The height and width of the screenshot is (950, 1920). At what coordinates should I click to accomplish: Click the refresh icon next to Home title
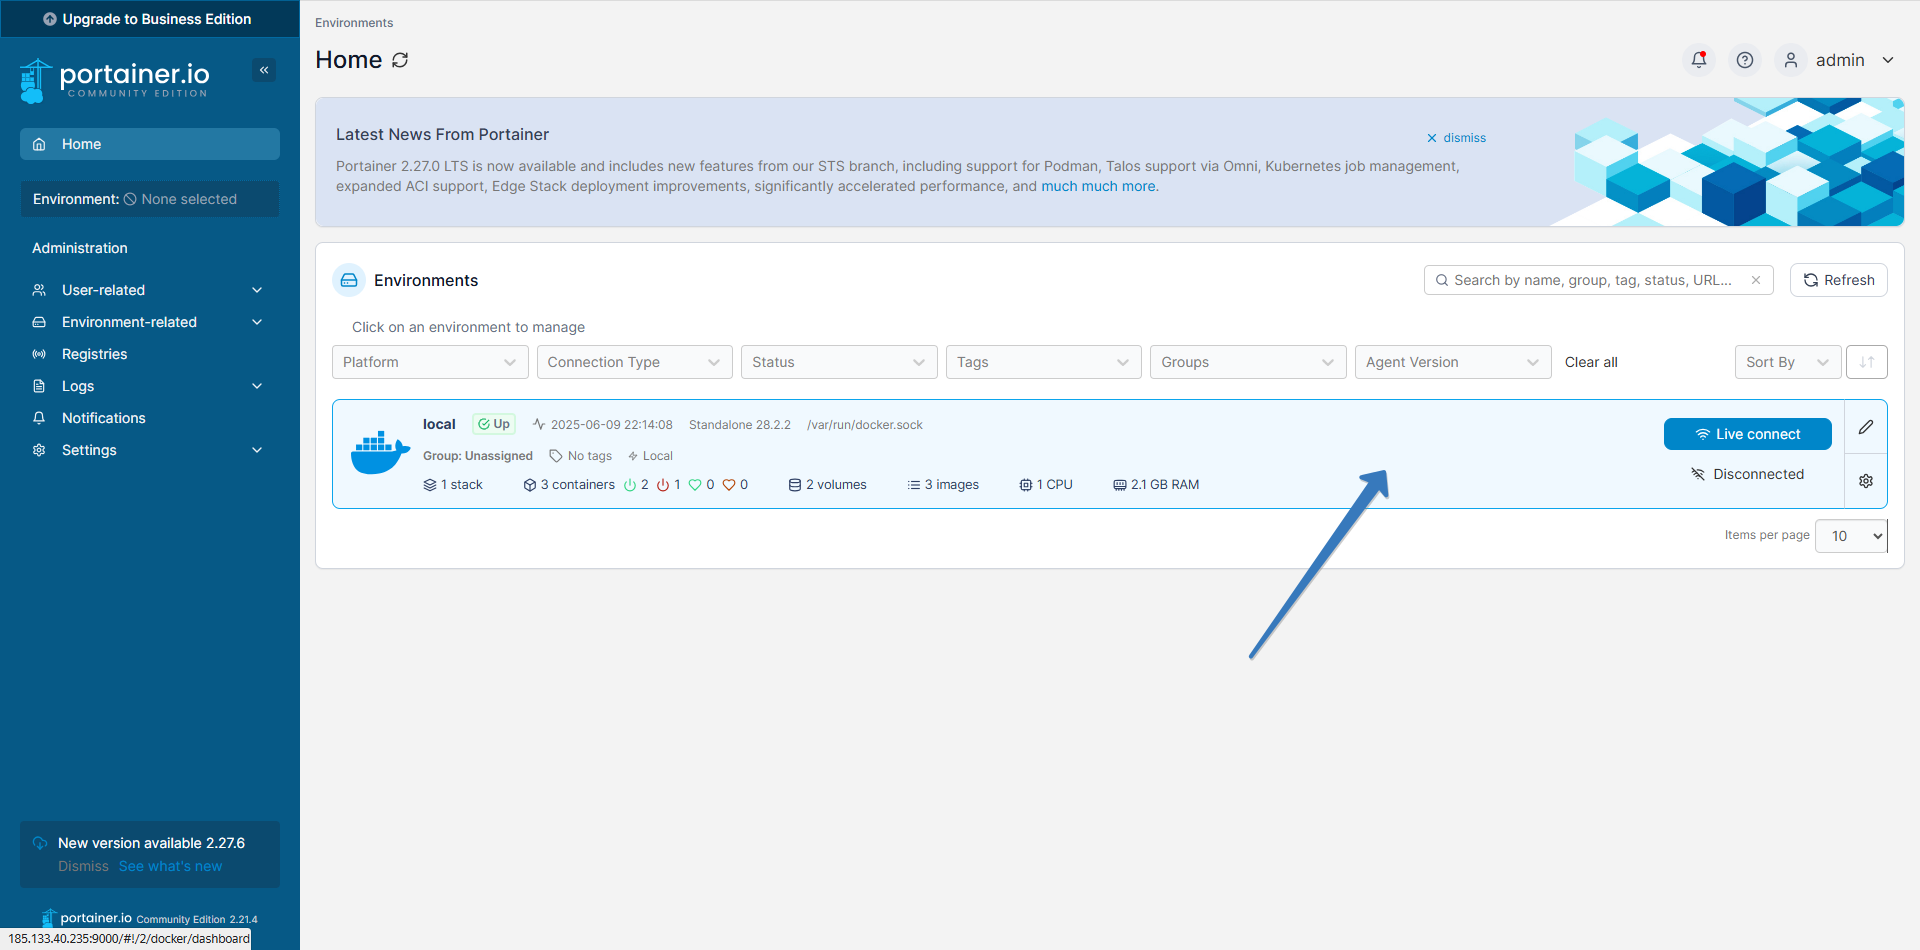400,60
